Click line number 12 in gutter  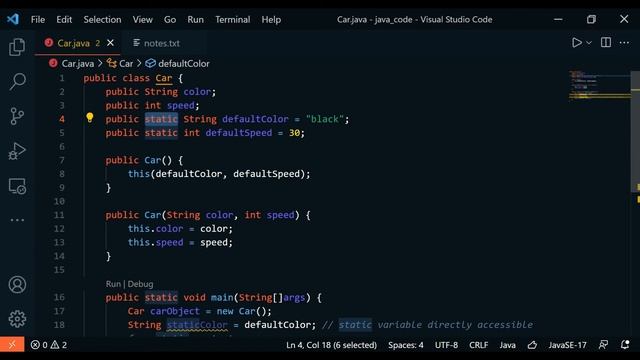click(59, 229)
